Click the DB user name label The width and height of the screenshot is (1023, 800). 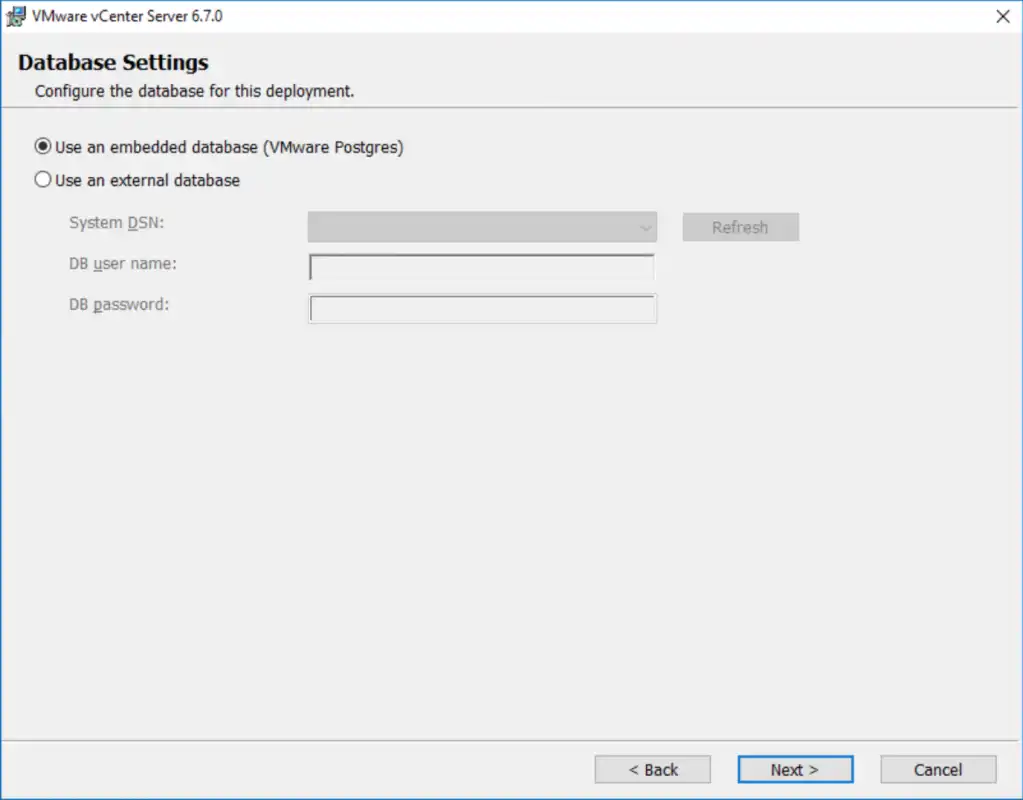(123, 264)
